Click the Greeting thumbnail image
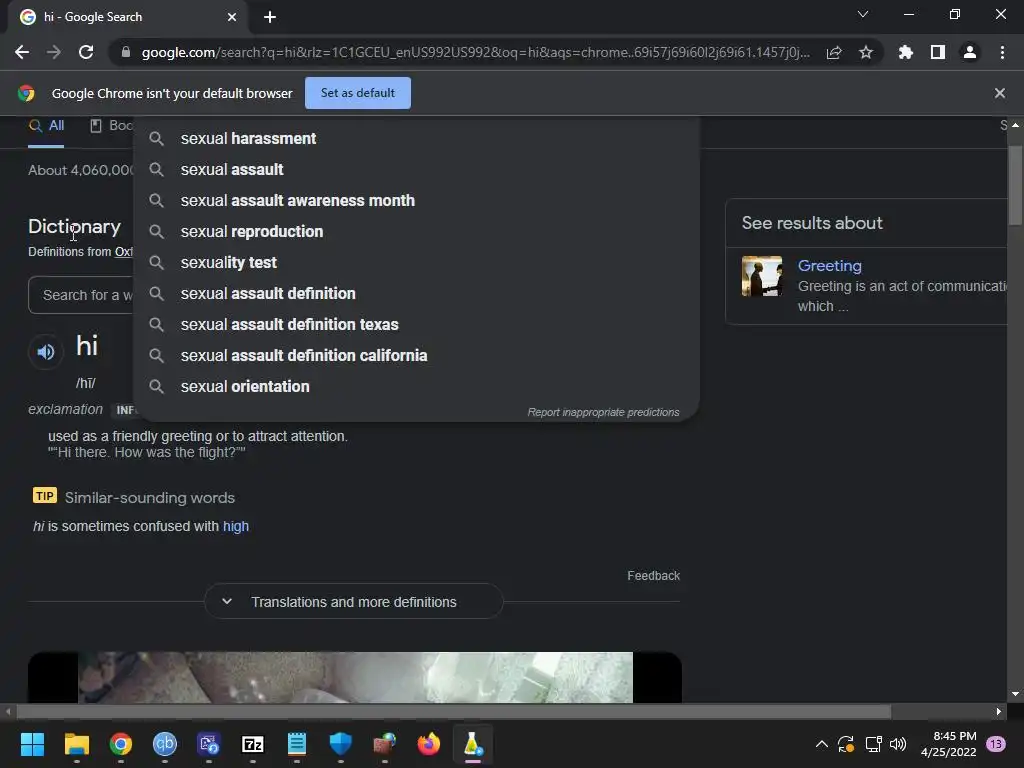1024x768 pixels. pos(762,276)
